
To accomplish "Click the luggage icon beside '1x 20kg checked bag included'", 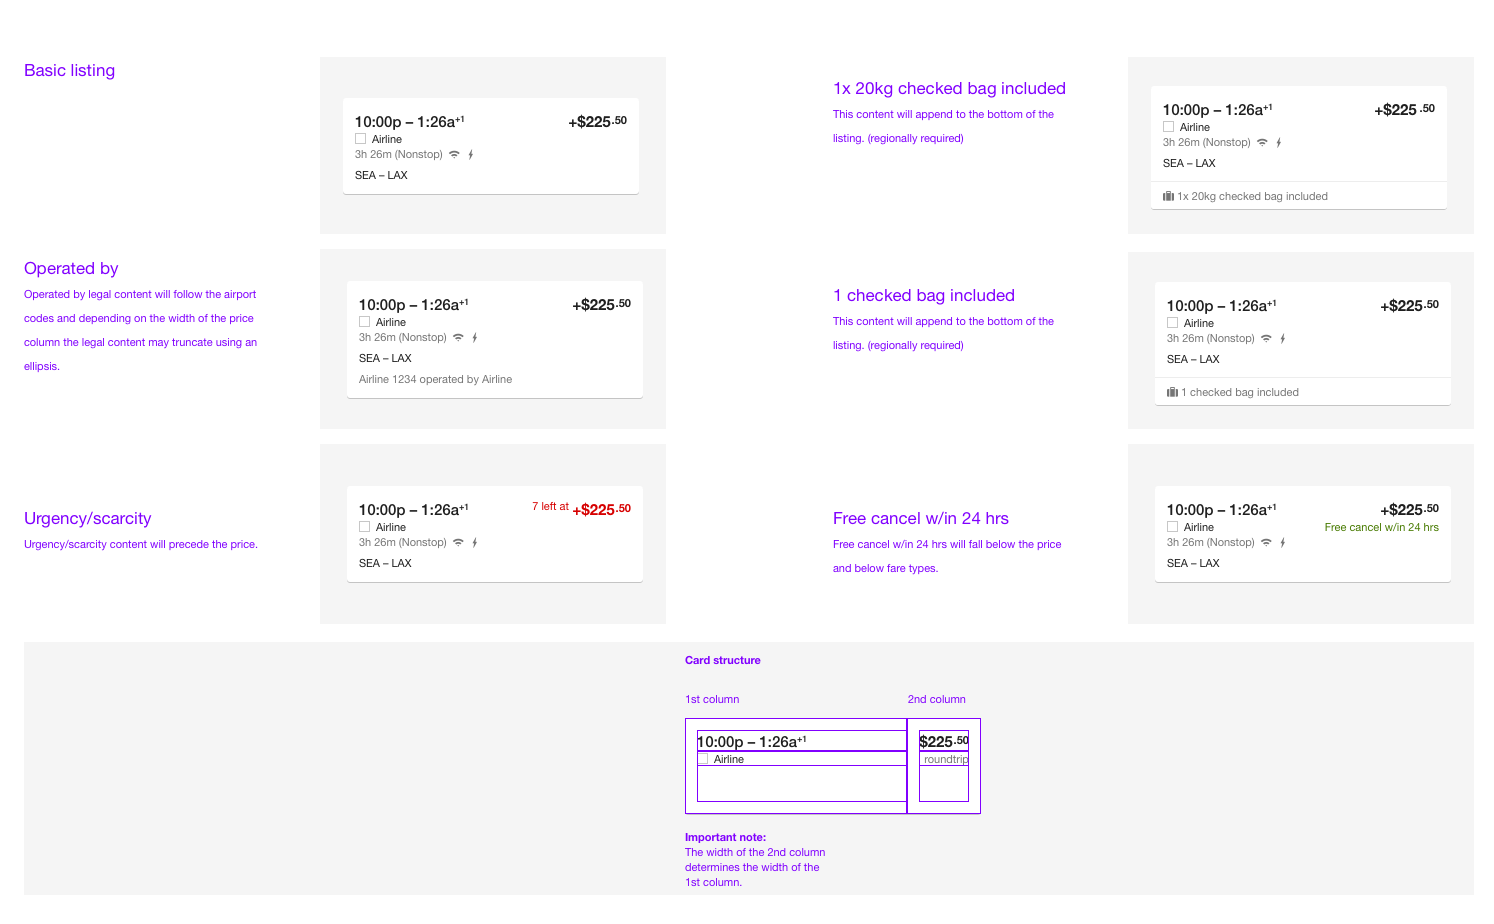I will pyautogui.click(x=1168, y=196).
